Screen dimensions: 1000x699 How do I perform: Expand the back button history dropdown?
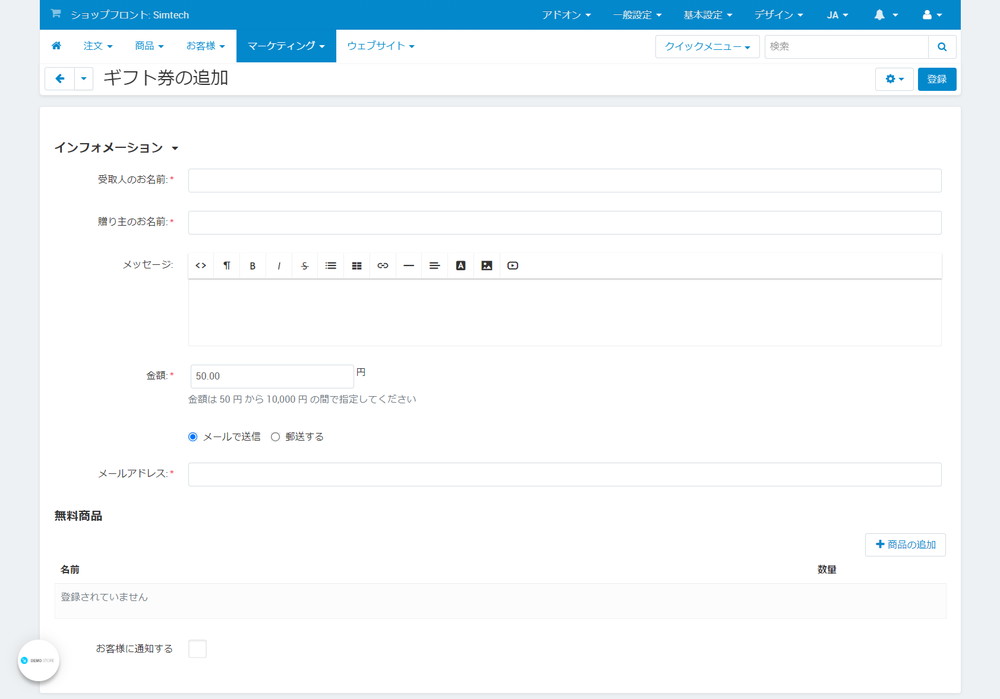pyautogui.click(x=84, y=78)
